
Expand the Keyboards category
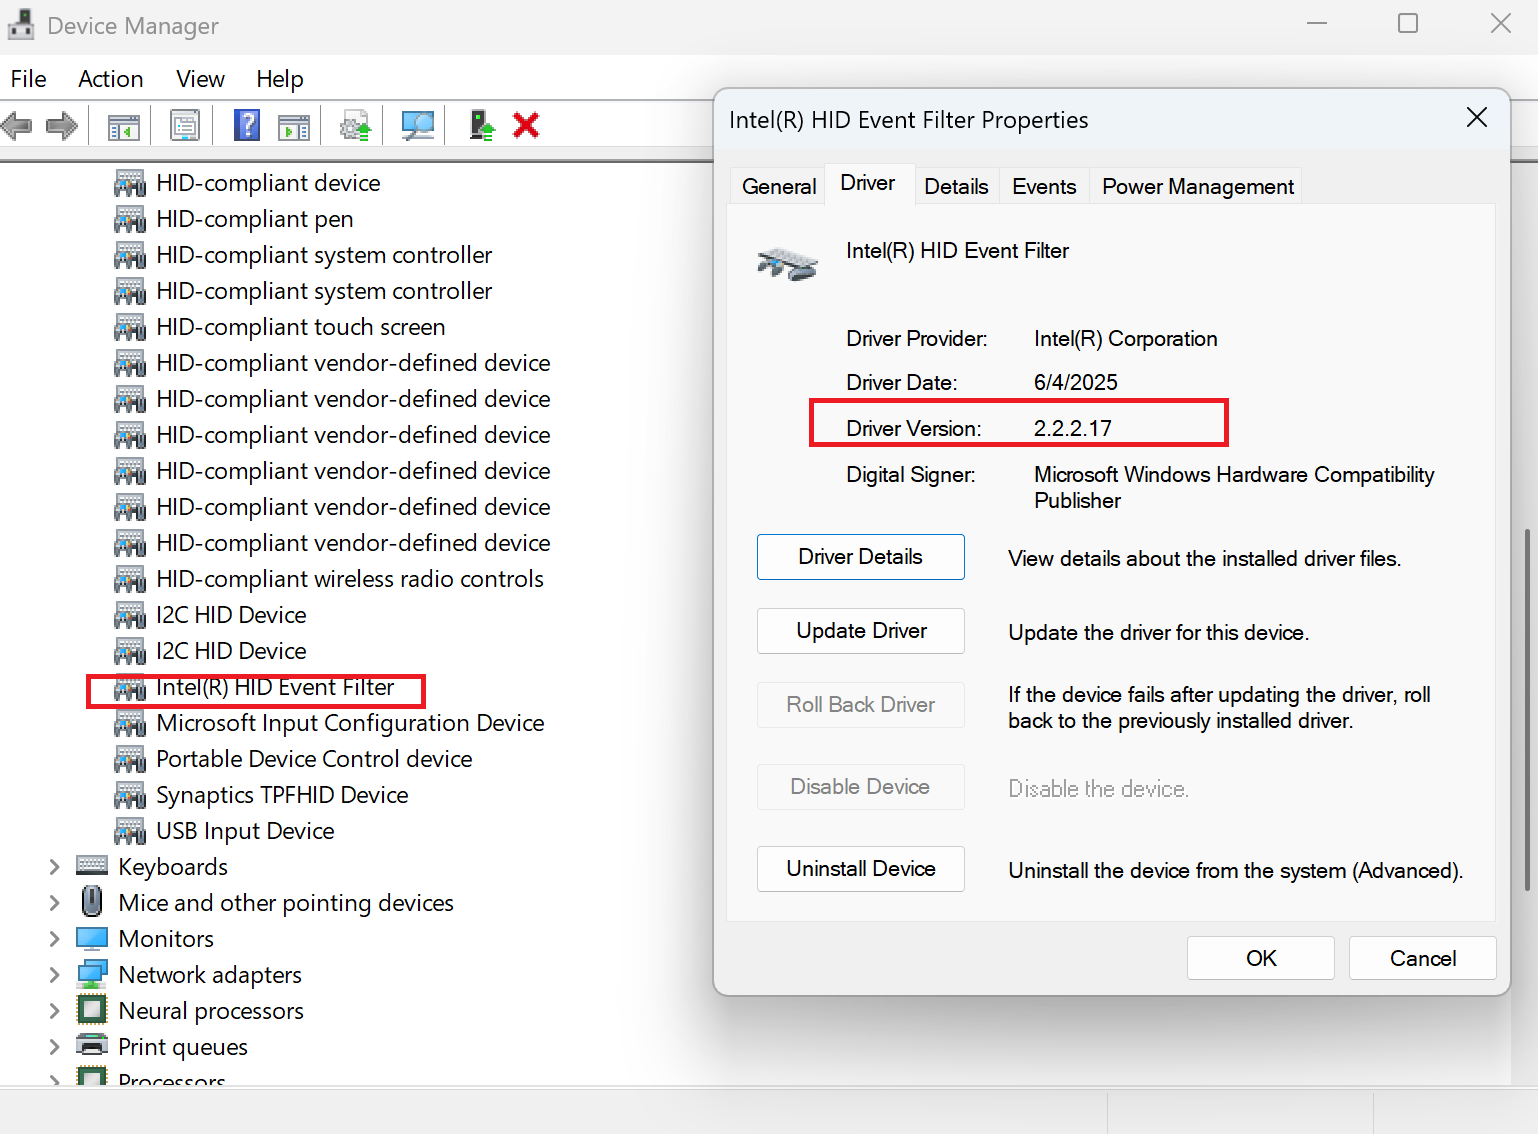coord(55,867)
